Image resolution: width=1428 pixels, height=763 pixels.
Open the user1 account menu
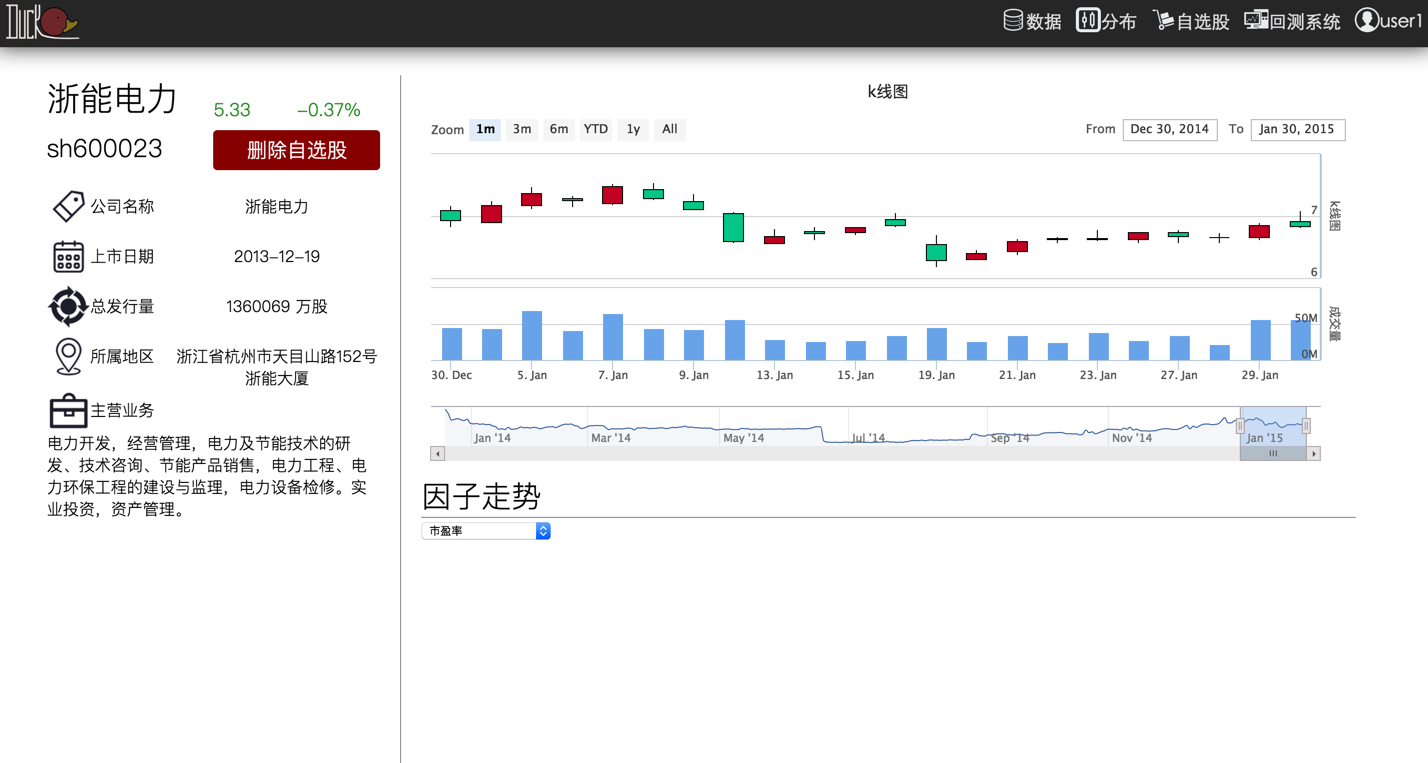click(1388, 21)
